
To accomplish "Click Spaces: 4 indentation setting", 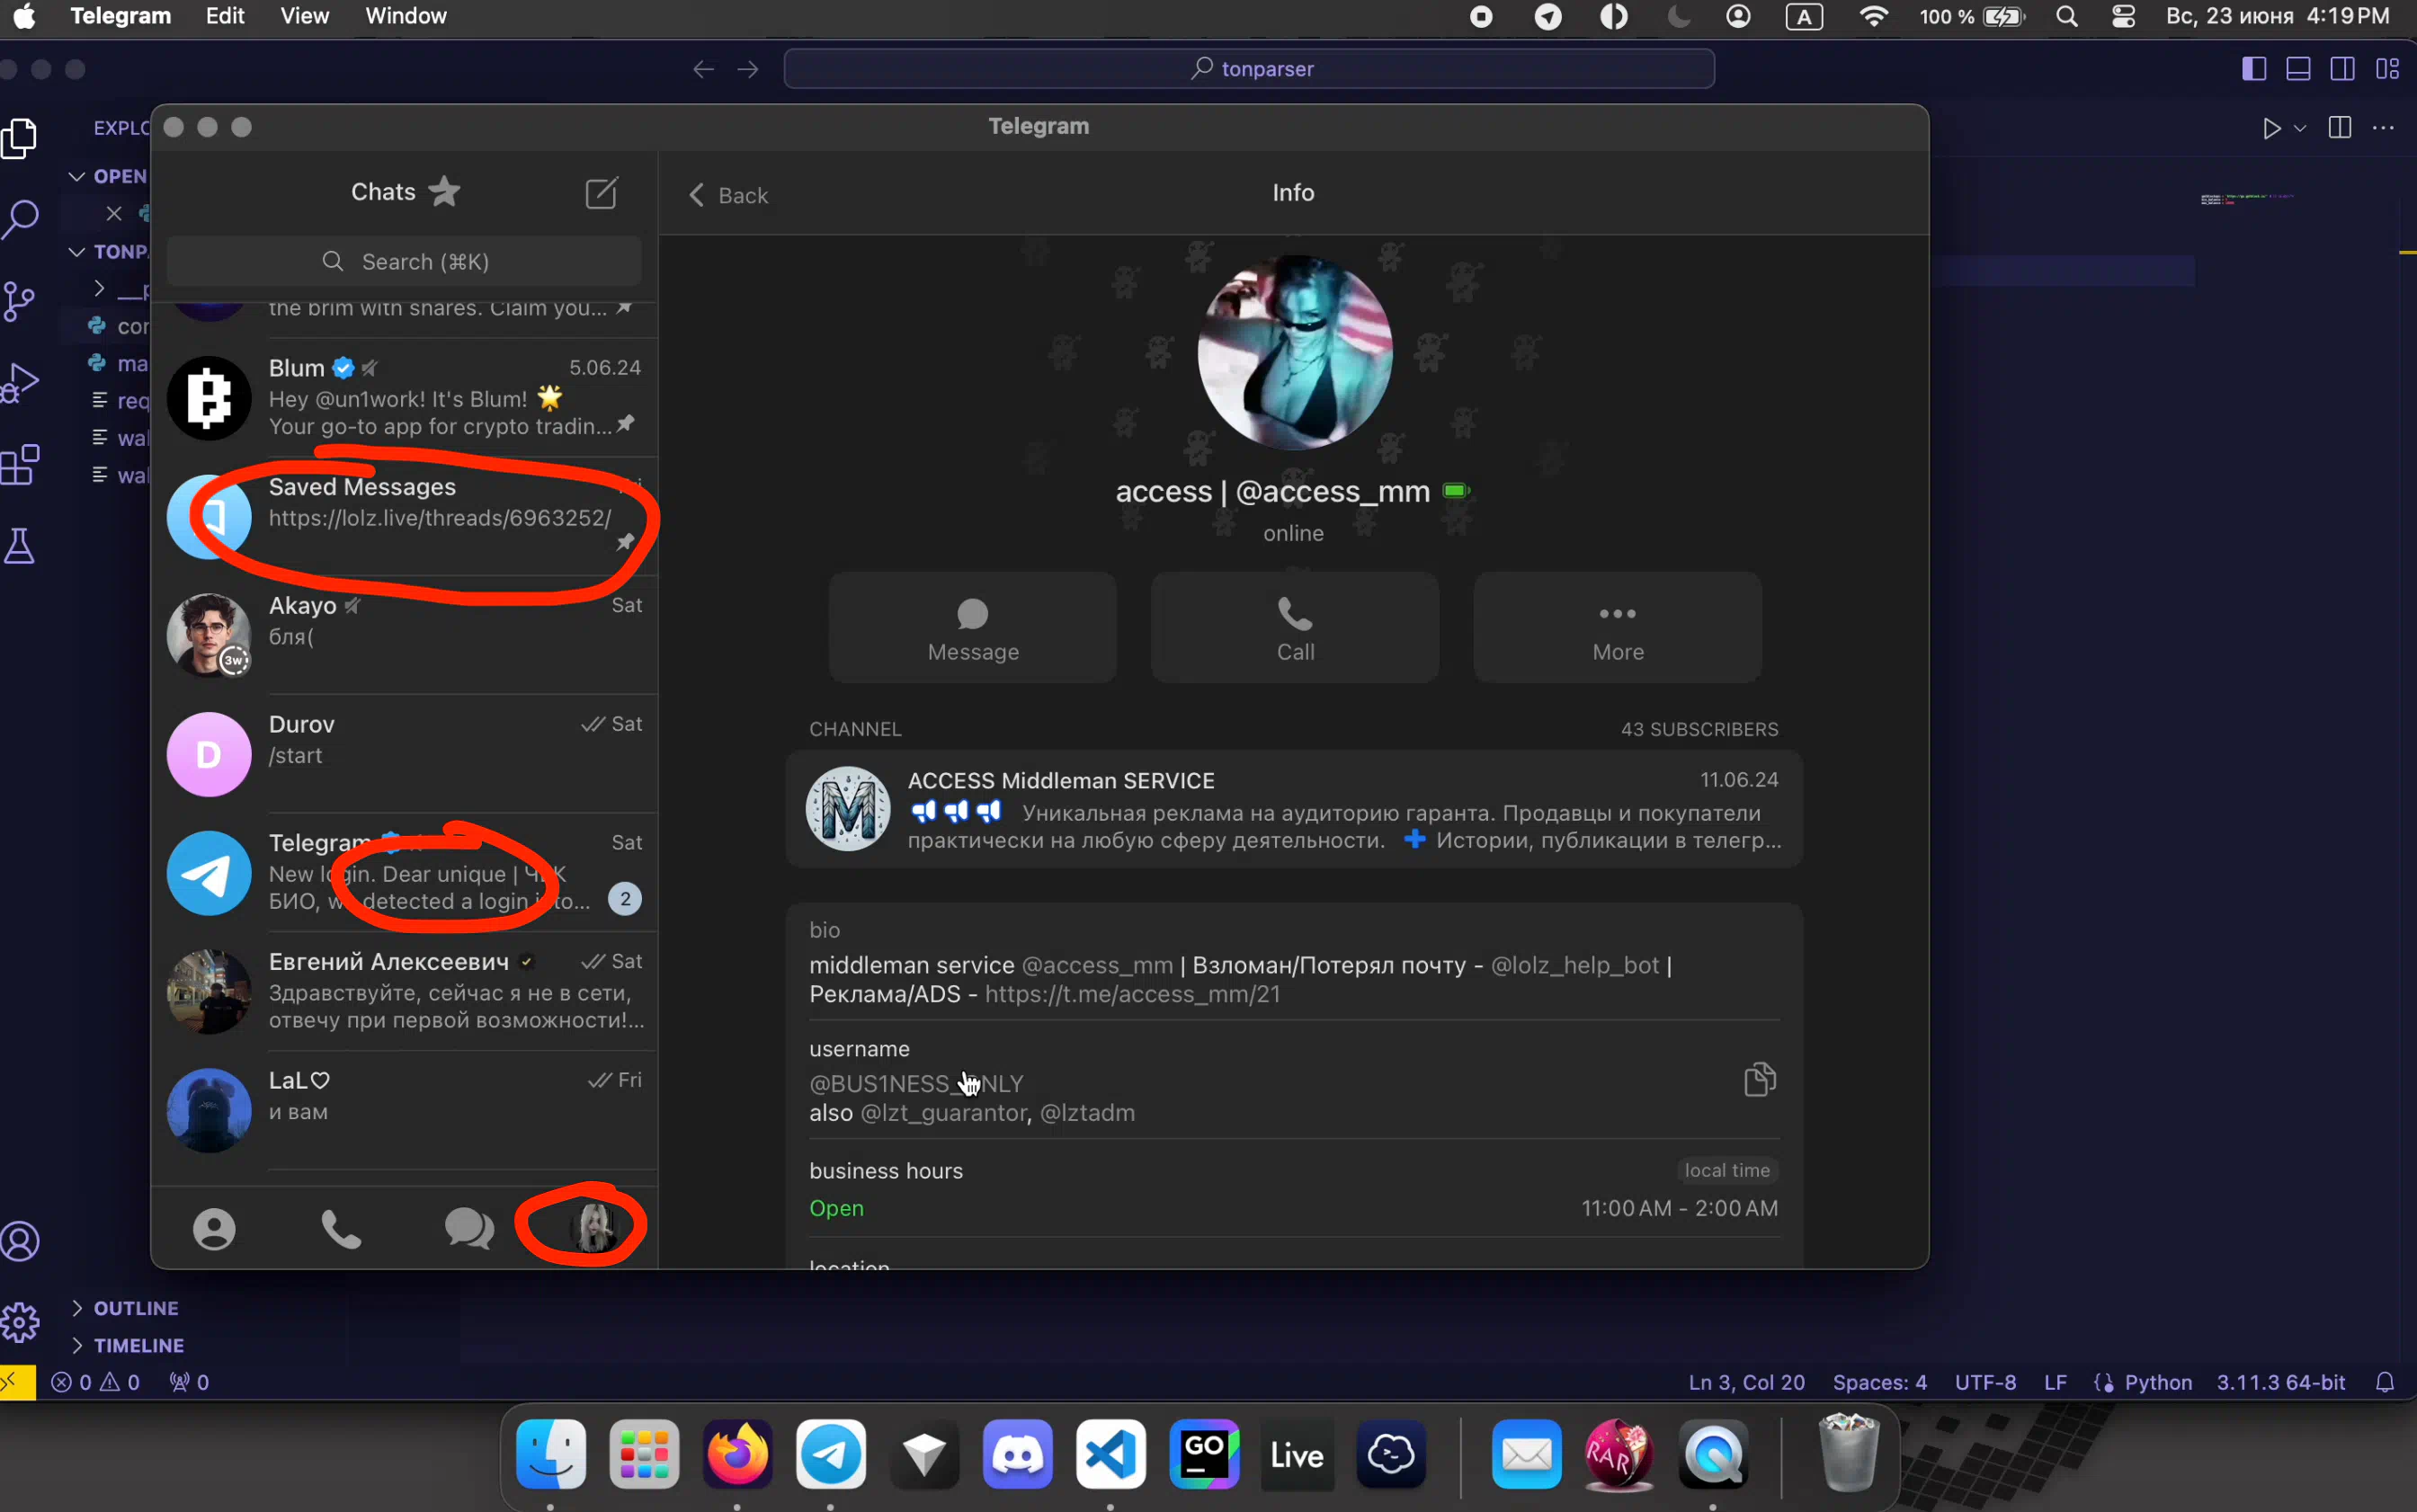I will coord(1879,1382).
